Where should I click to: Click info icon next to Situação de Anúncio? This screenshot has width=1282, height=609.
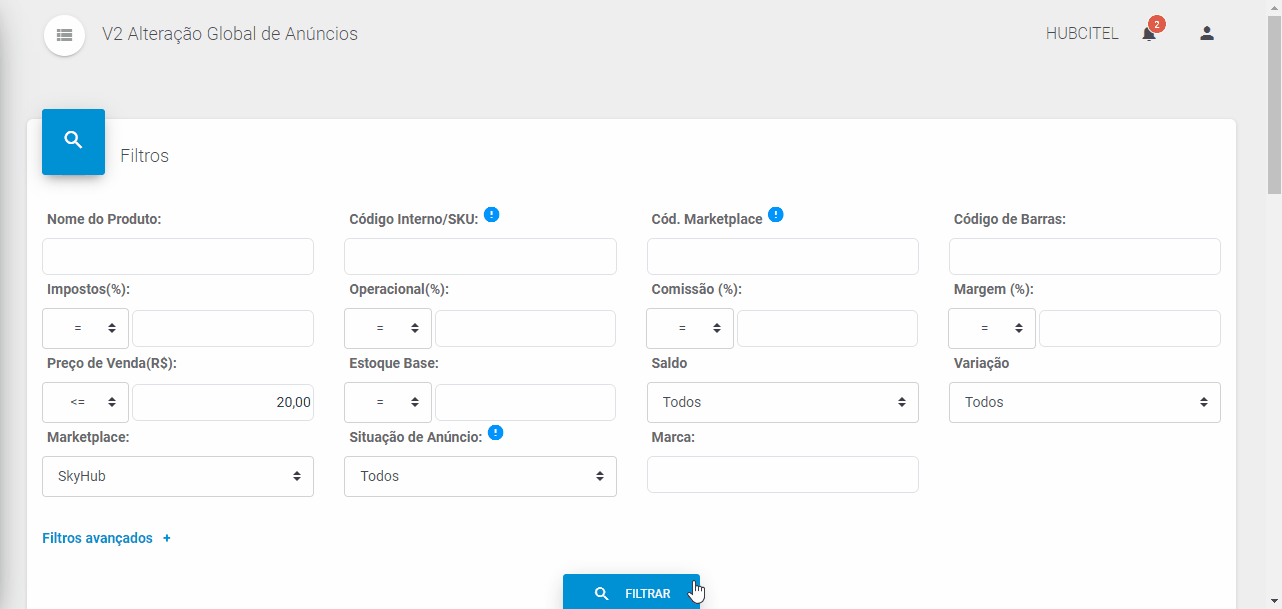[496, 433]
